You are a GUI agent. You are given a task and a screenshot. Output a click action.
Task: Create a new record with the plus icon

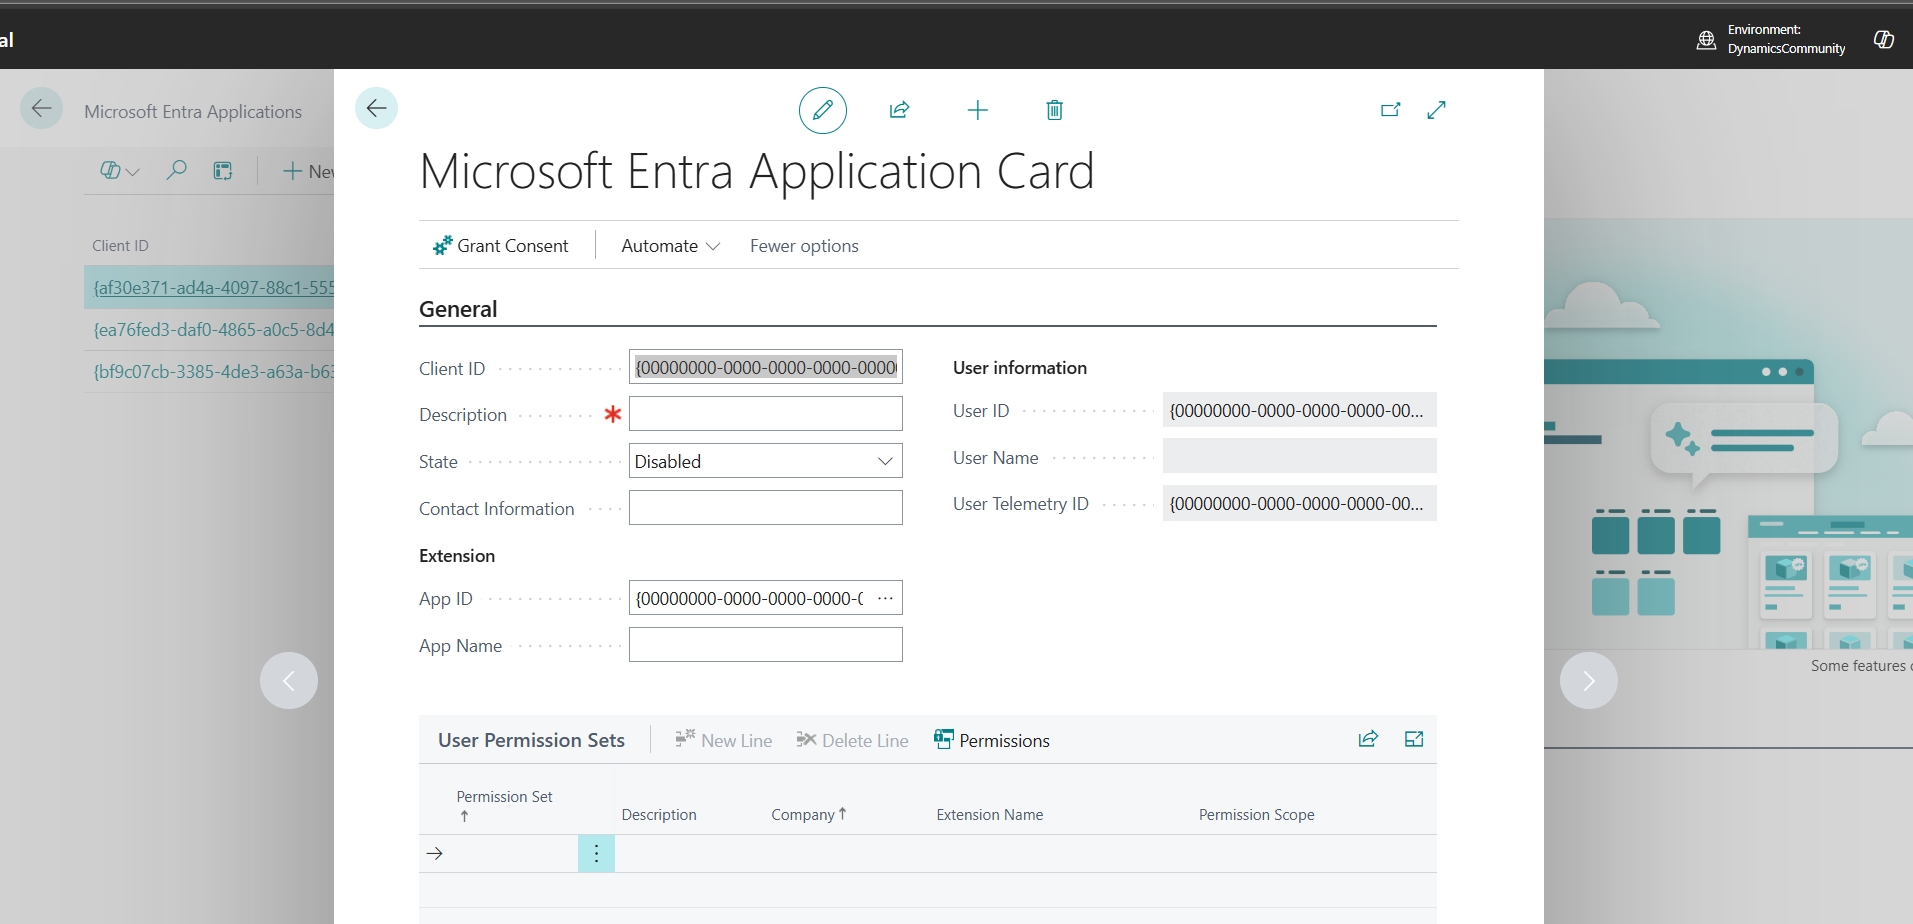pyautogui.click(x=977, y=110)
